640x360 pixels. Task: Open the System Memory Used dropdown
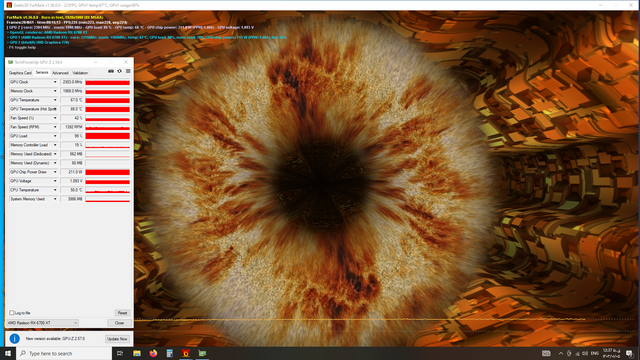coord(55,199)
